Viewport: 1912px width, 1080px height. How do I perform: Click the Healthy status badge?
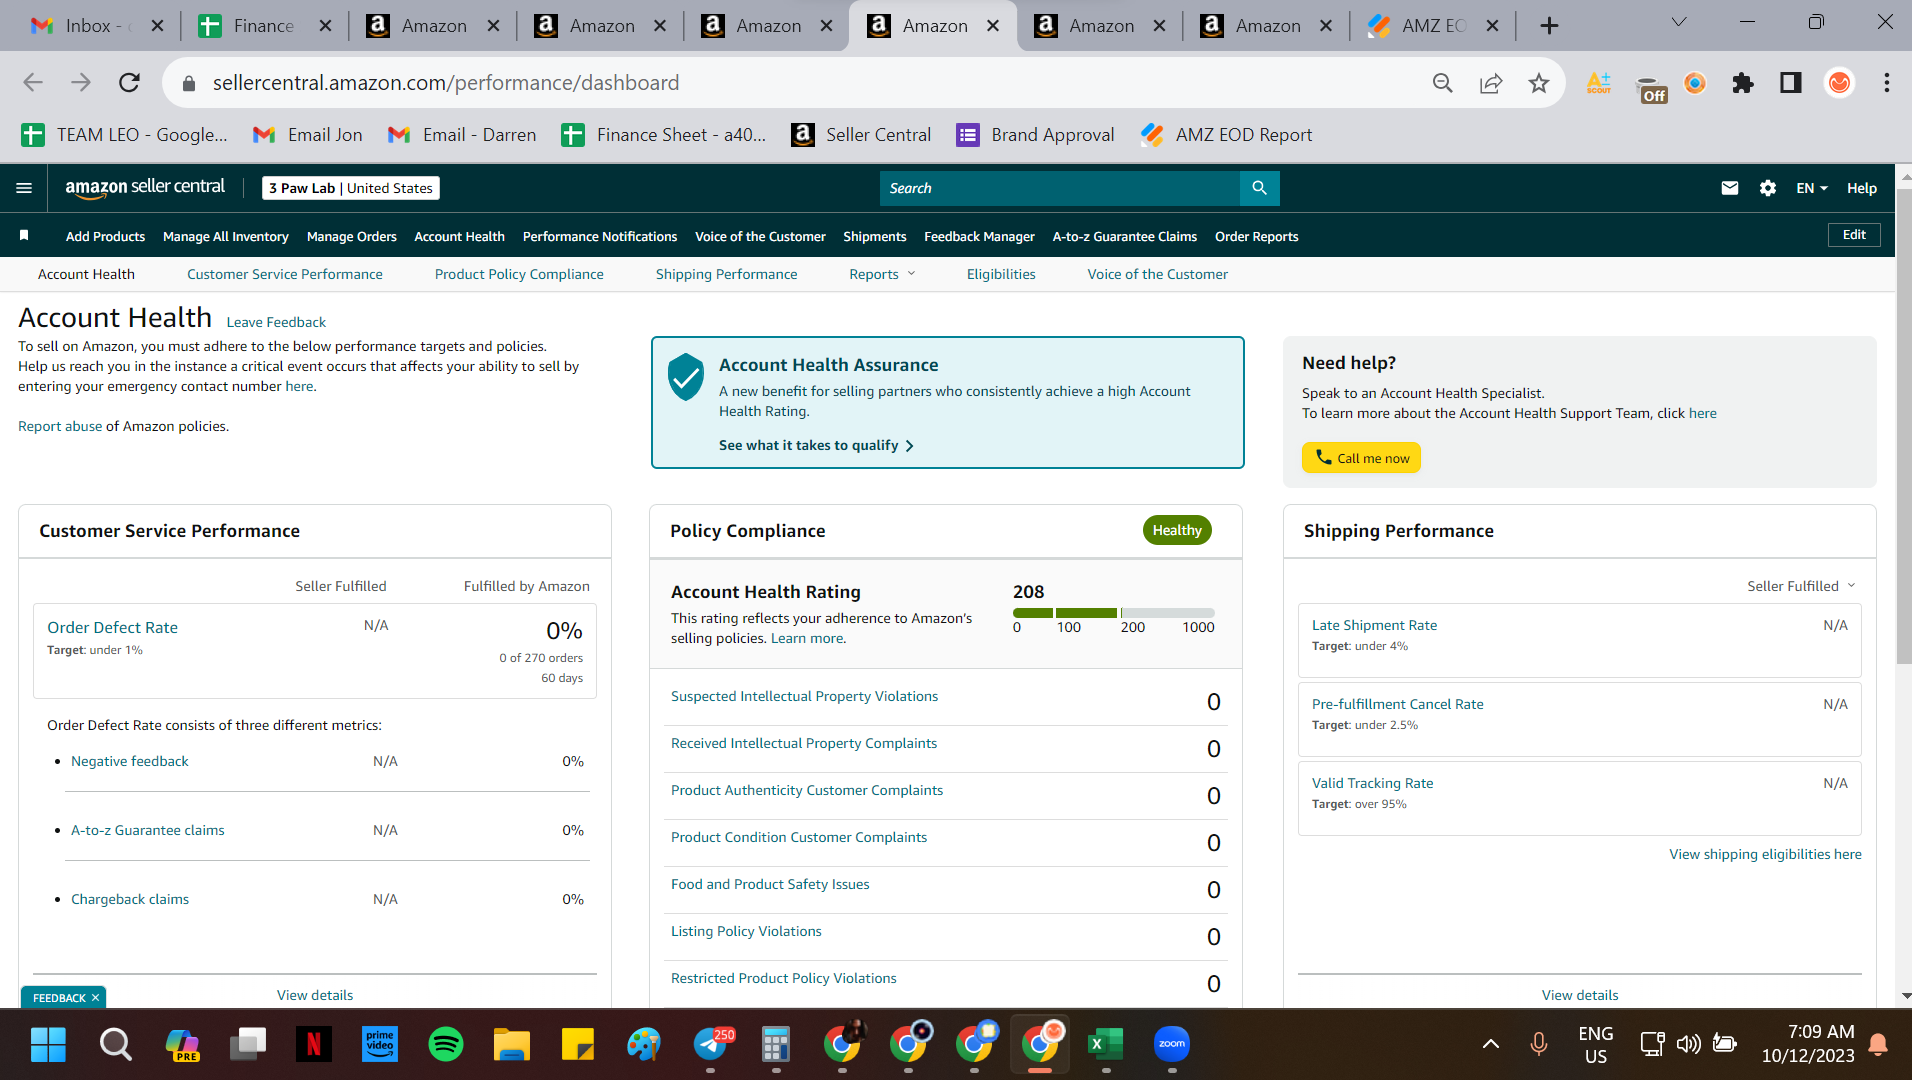point(1177,530)
